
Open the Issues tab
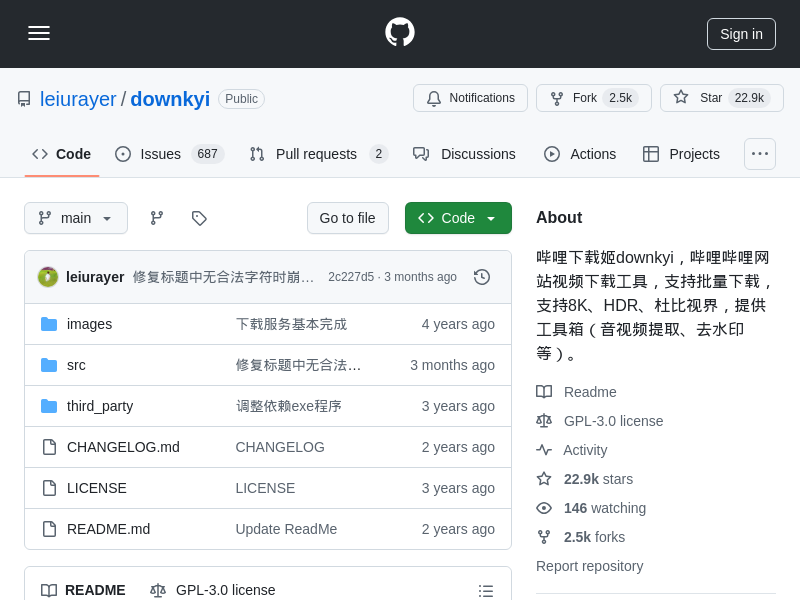coord(169,154)
